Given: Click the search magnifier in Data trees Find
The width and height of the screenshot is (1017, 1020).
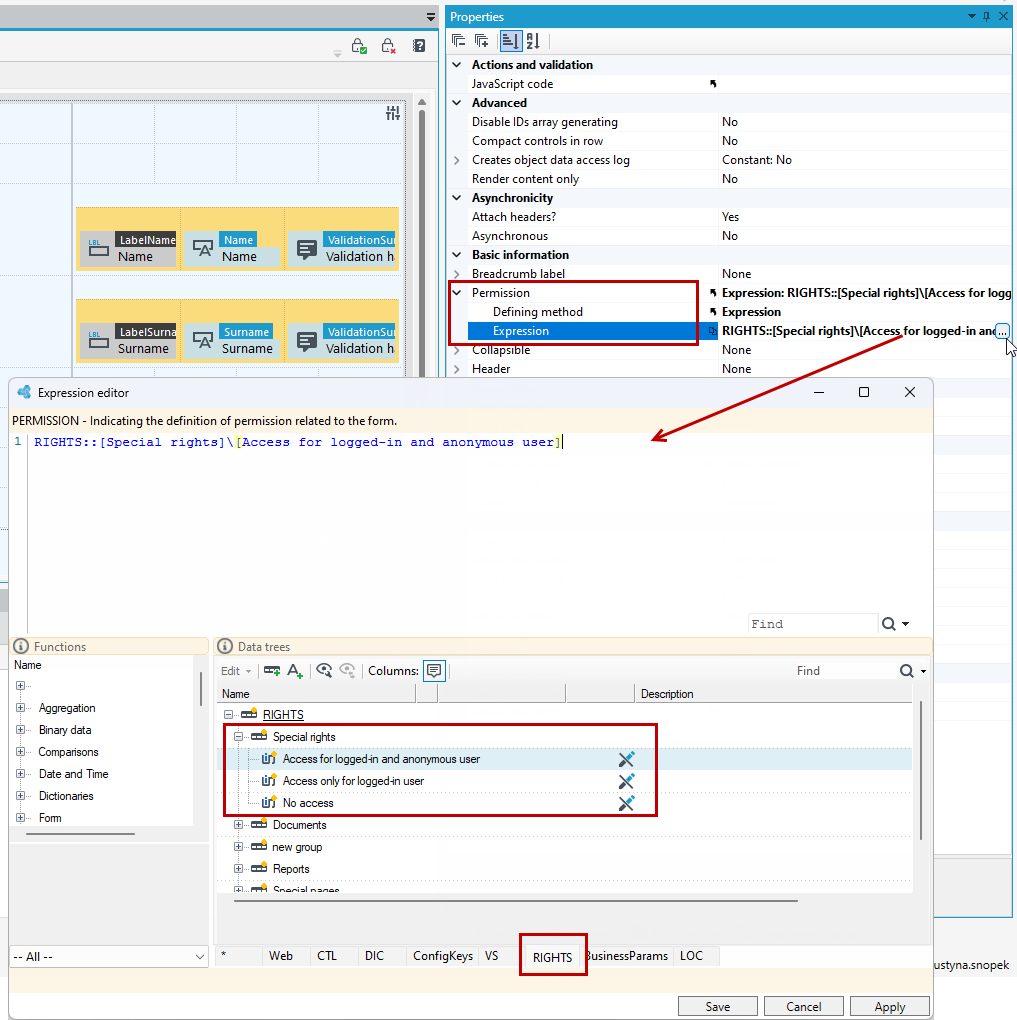Looking at the screenshot, I should point(906,671).
